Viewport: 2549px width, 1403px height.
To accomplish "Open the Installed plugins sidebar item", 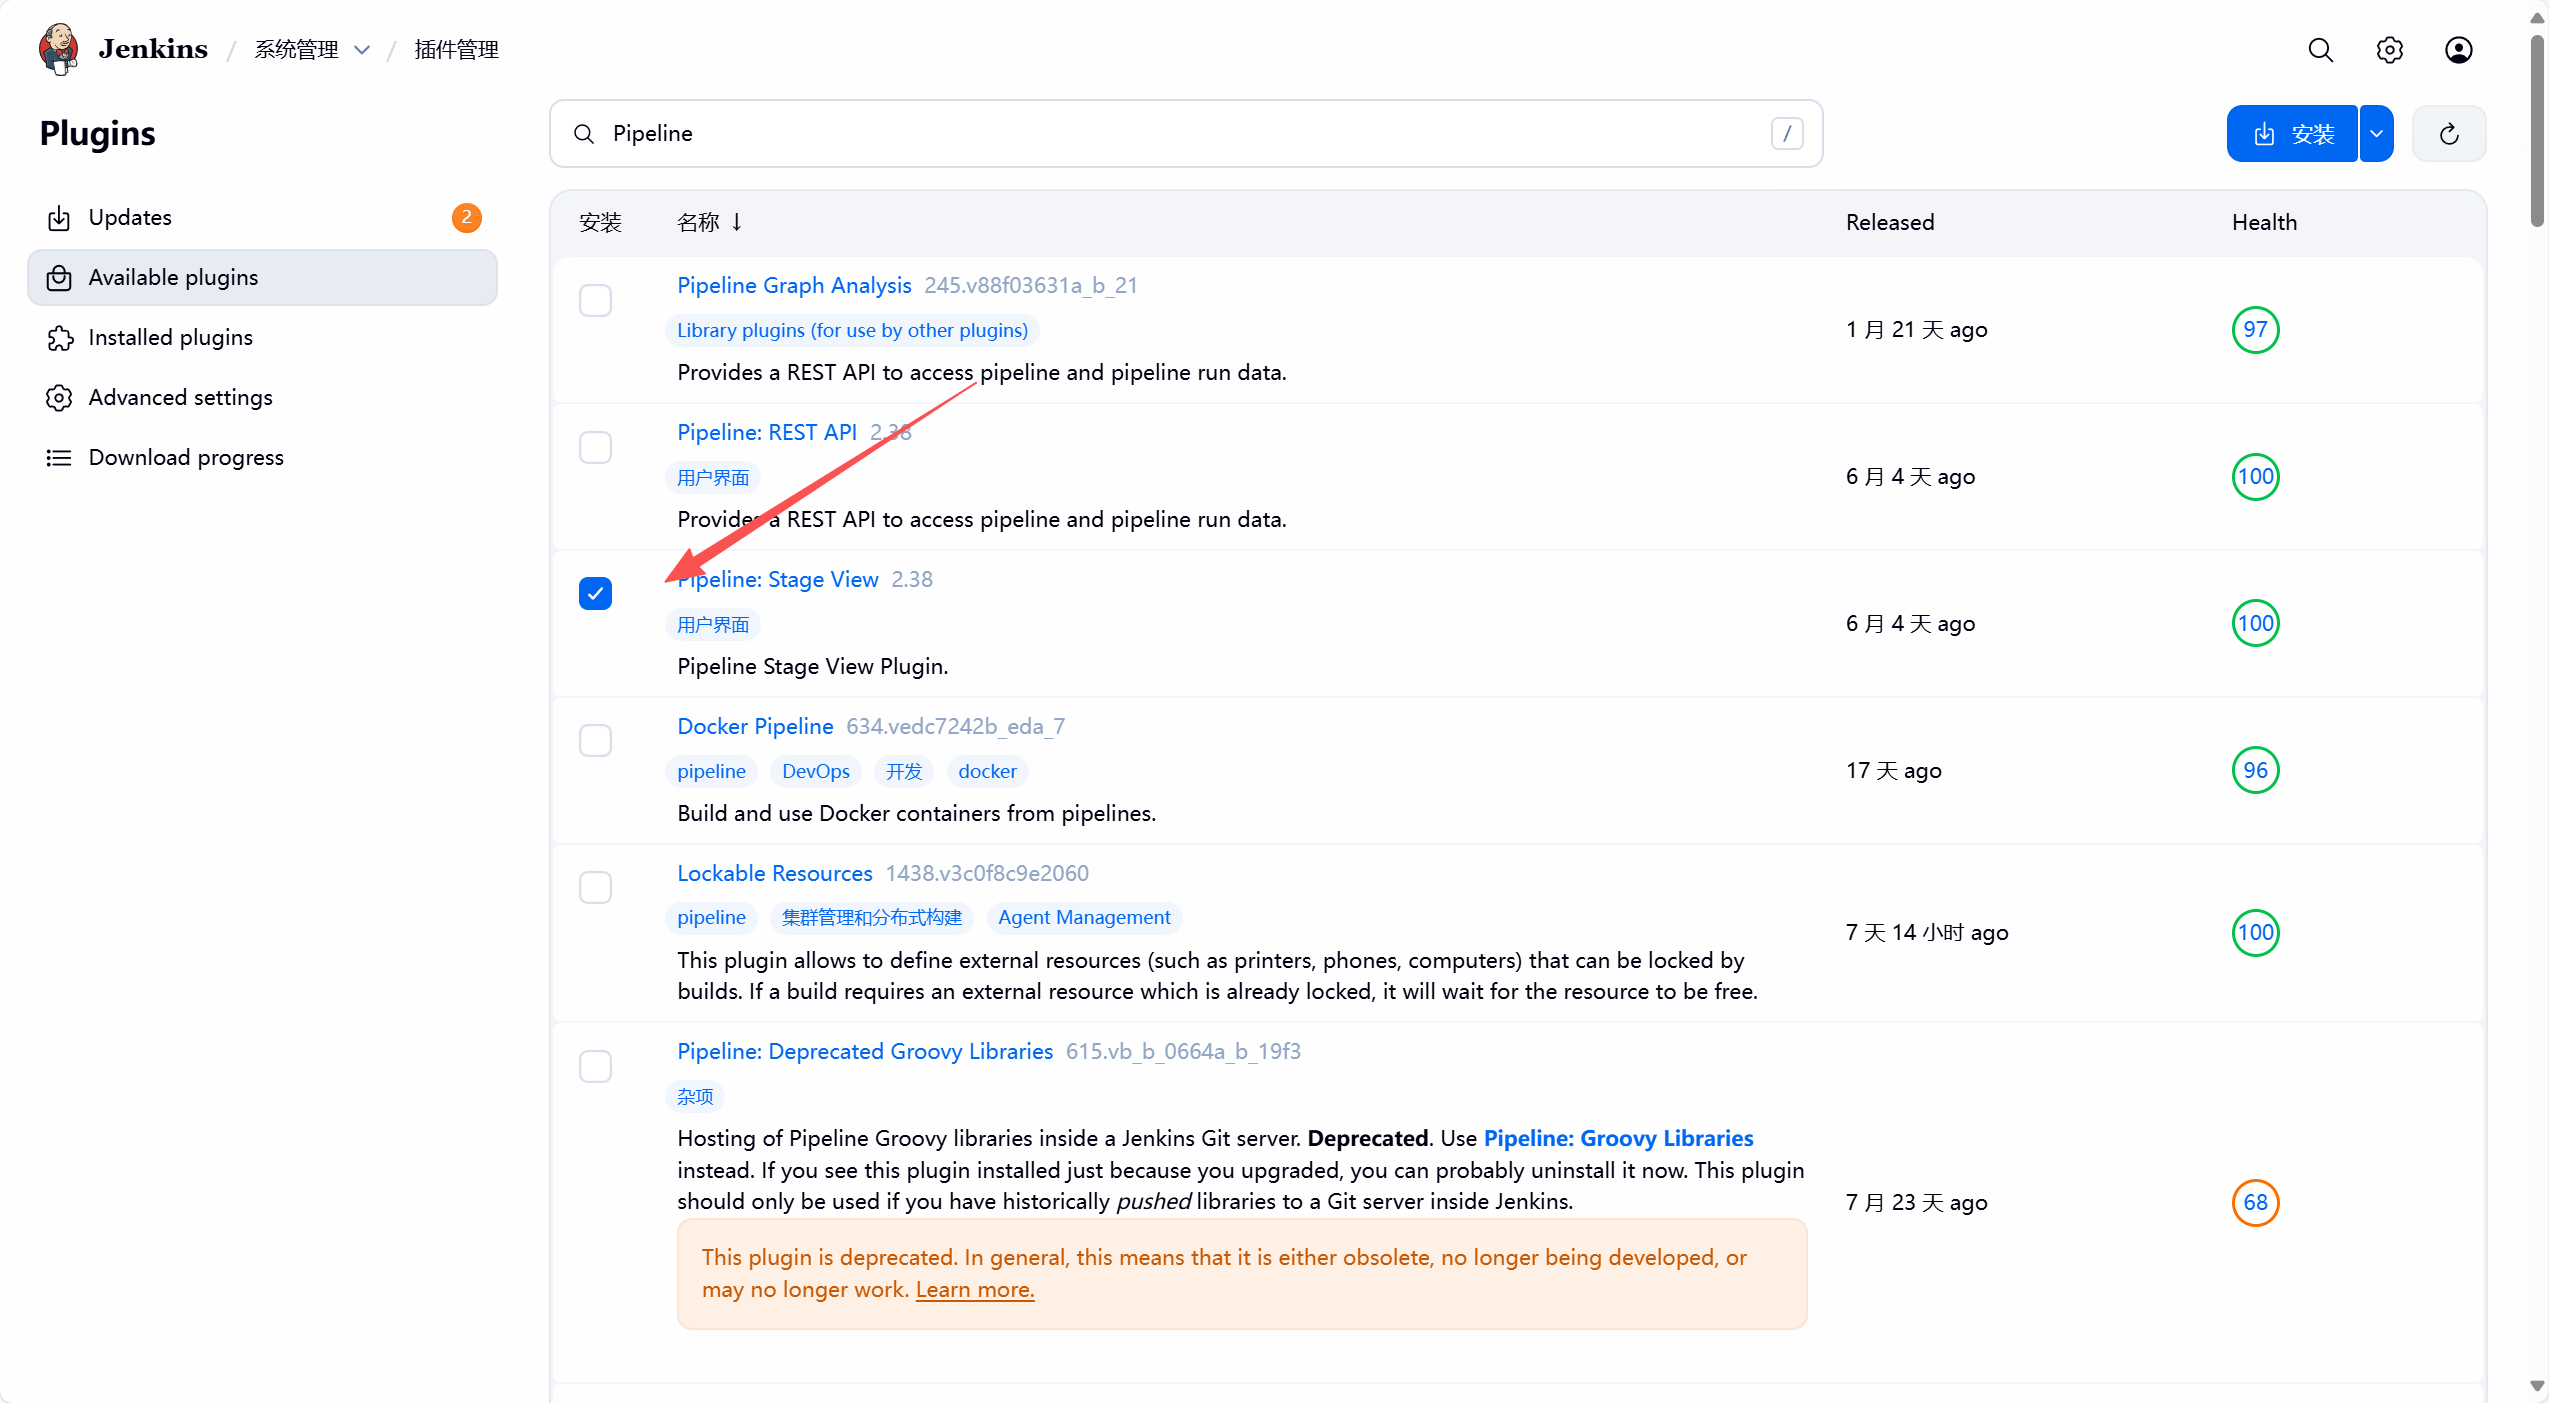I will [170, 338].
